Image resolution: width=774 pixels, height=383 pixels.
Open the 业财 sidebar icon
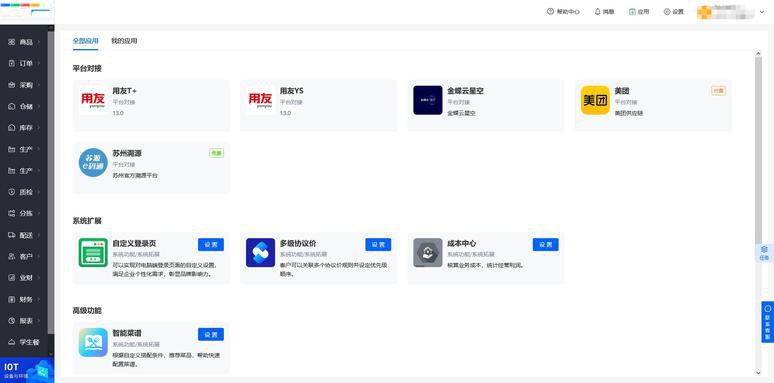pos(12,278)
